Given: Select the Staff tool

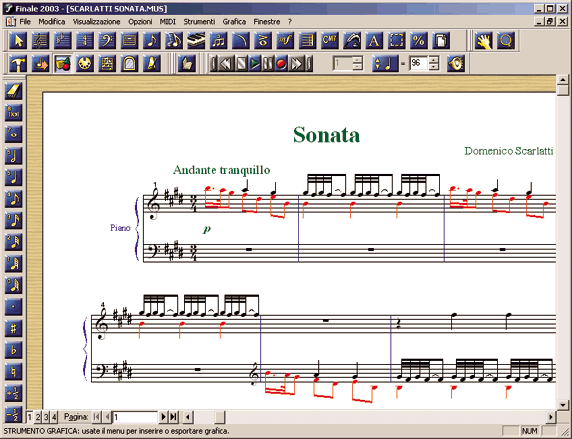Looking at the screenshot, I should click(40, 41).
